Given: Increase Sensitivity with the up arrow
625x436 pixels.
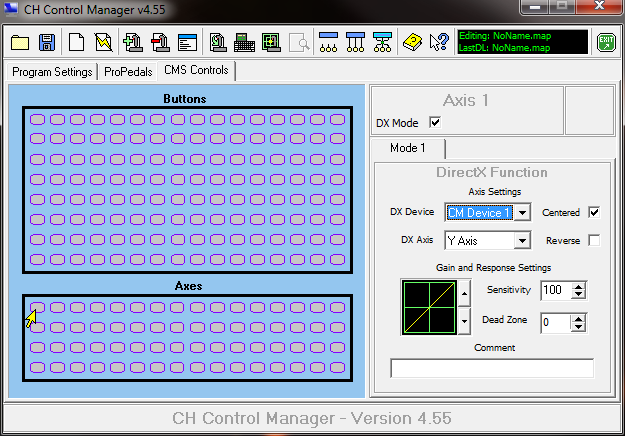Looking at the screenshot, I should click(x=578, y=286).
